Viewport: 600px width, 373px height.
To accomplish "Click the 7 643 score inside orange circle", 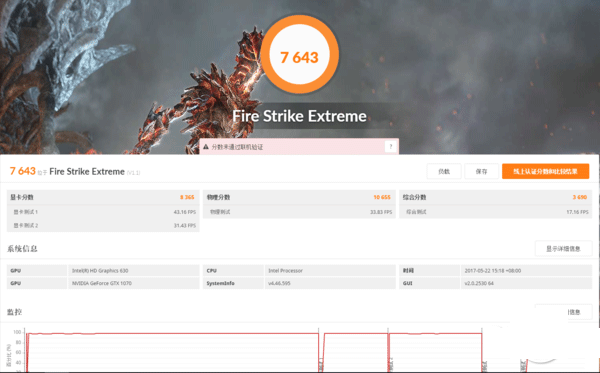I will (299, 57).
